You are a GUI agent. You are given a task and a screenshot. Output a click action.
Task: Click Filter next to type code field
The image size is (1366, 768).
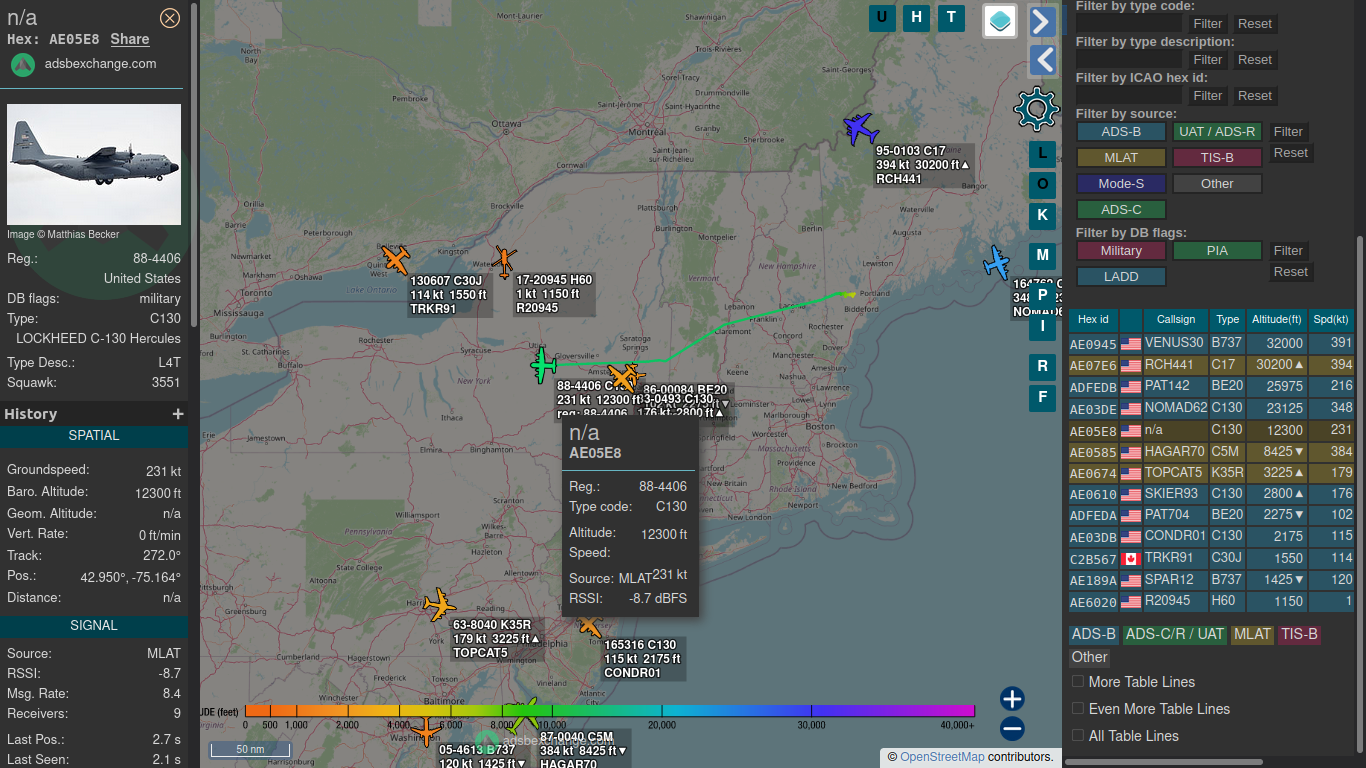(x=1208, y=23)
